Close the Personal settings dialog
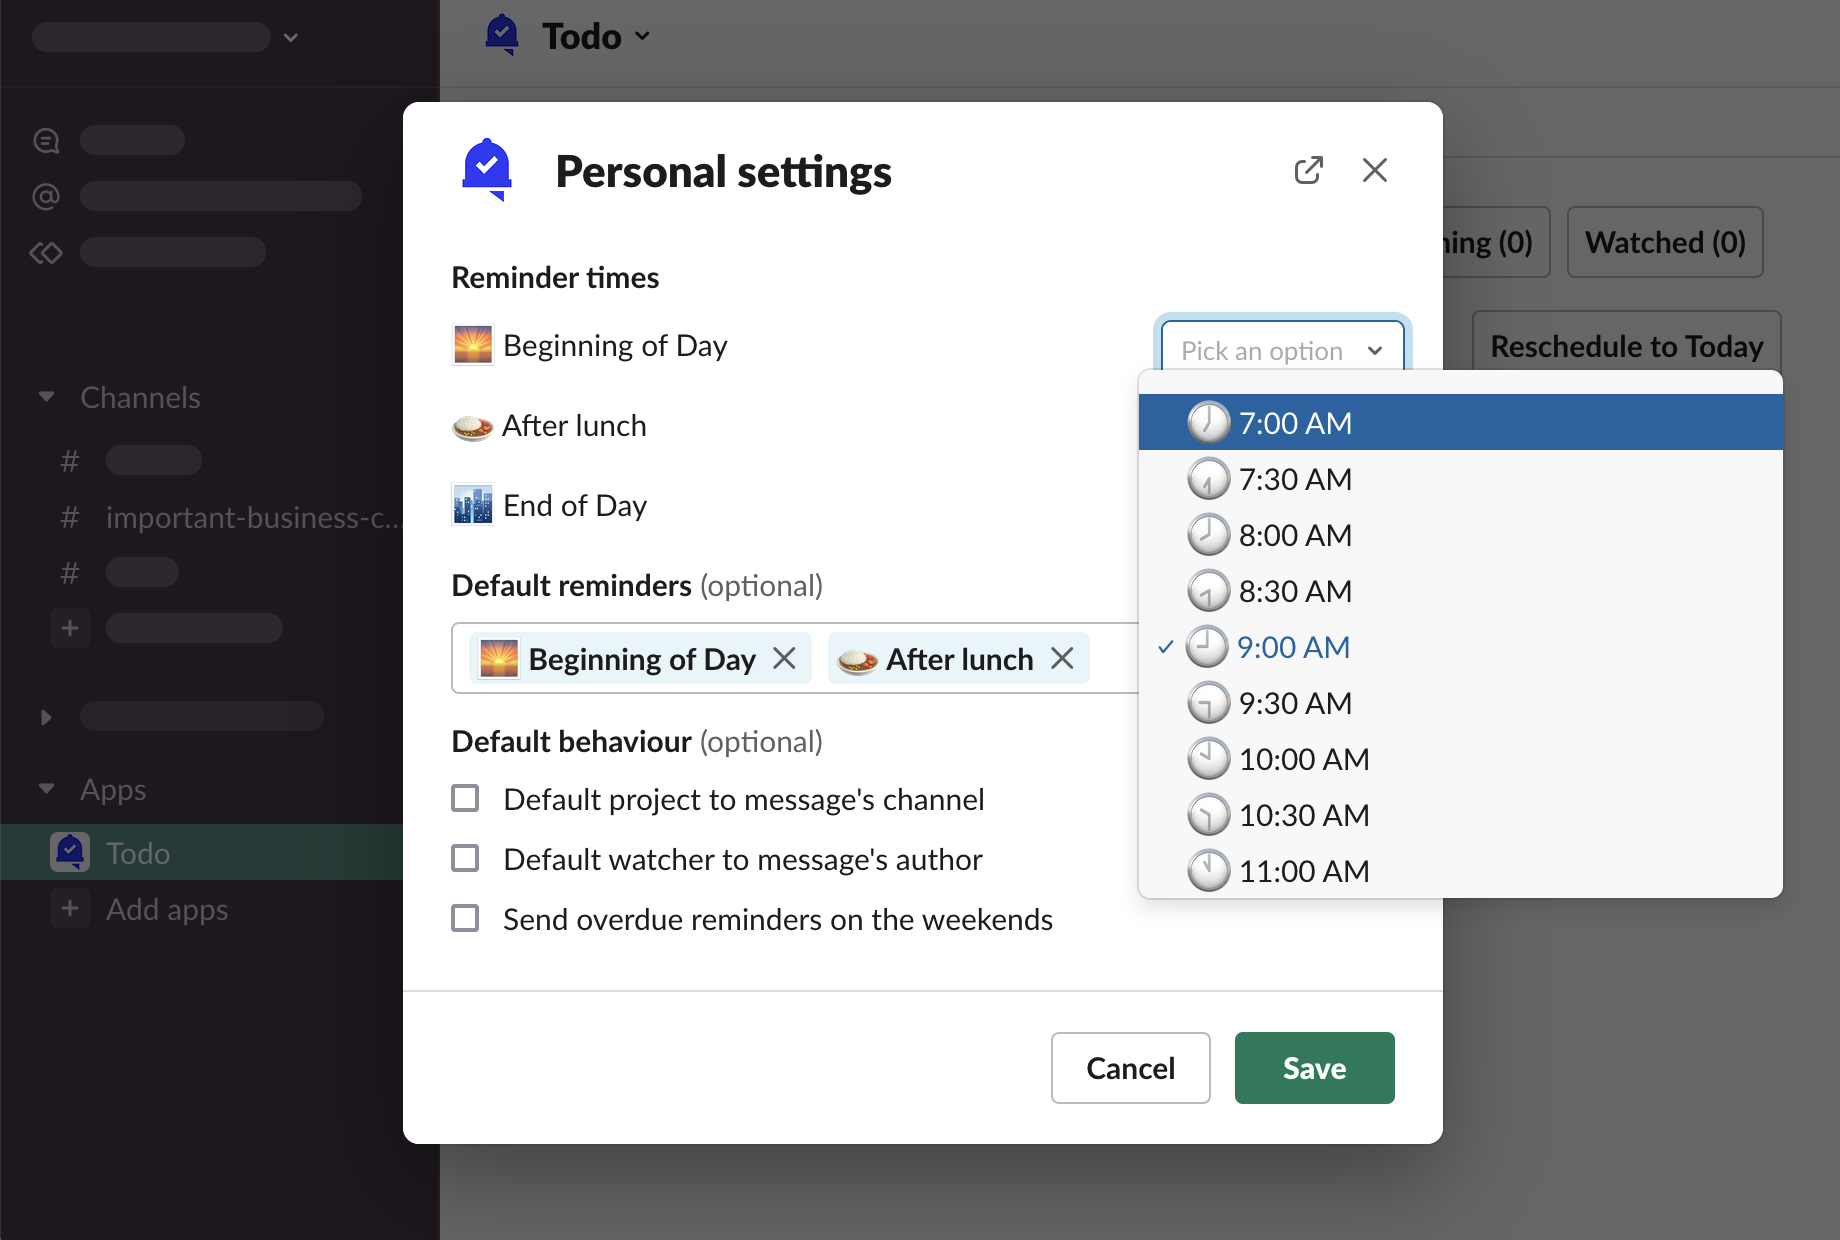Screen dimensions: 1840x1240 pos(1374,171)
